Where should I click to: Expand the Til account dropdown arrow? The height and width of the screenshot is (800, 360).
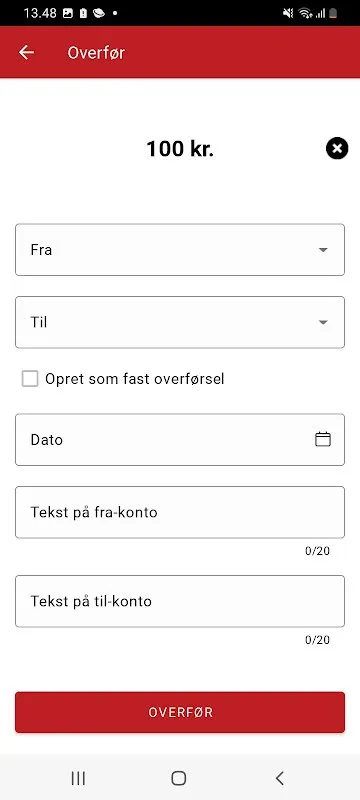(323, 322)
